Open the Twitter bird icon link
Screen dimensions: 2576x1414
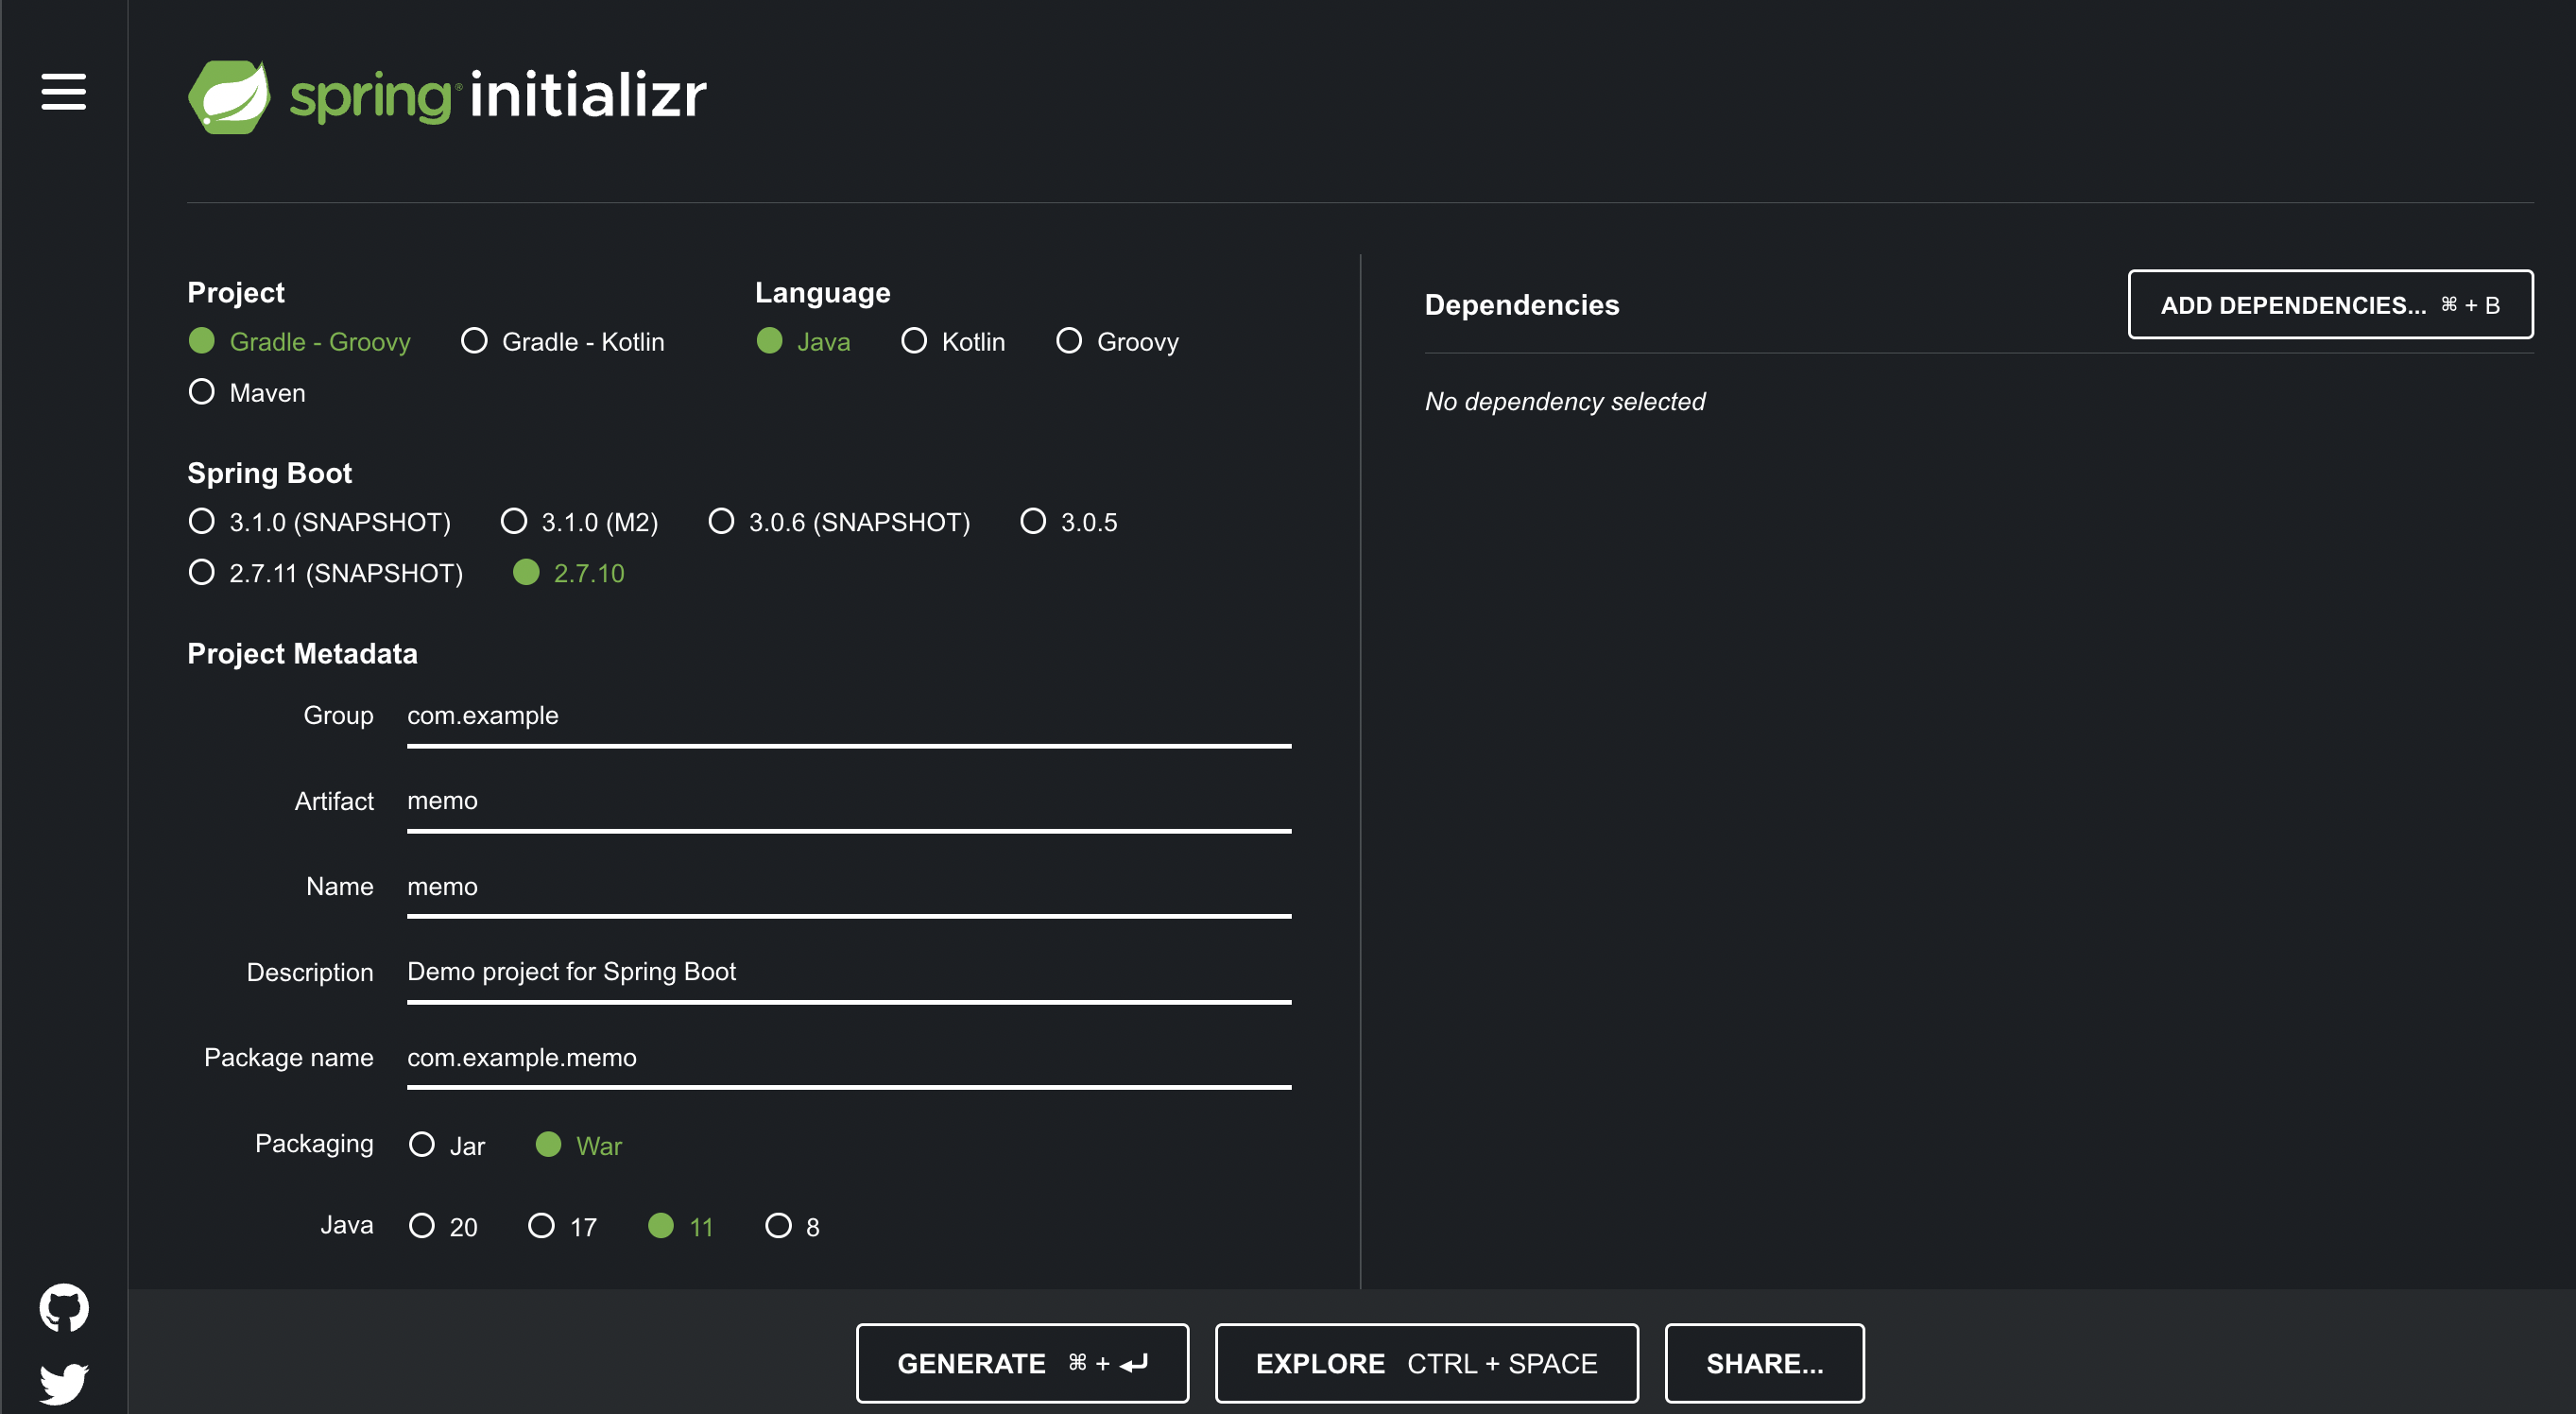[64, 1383]
